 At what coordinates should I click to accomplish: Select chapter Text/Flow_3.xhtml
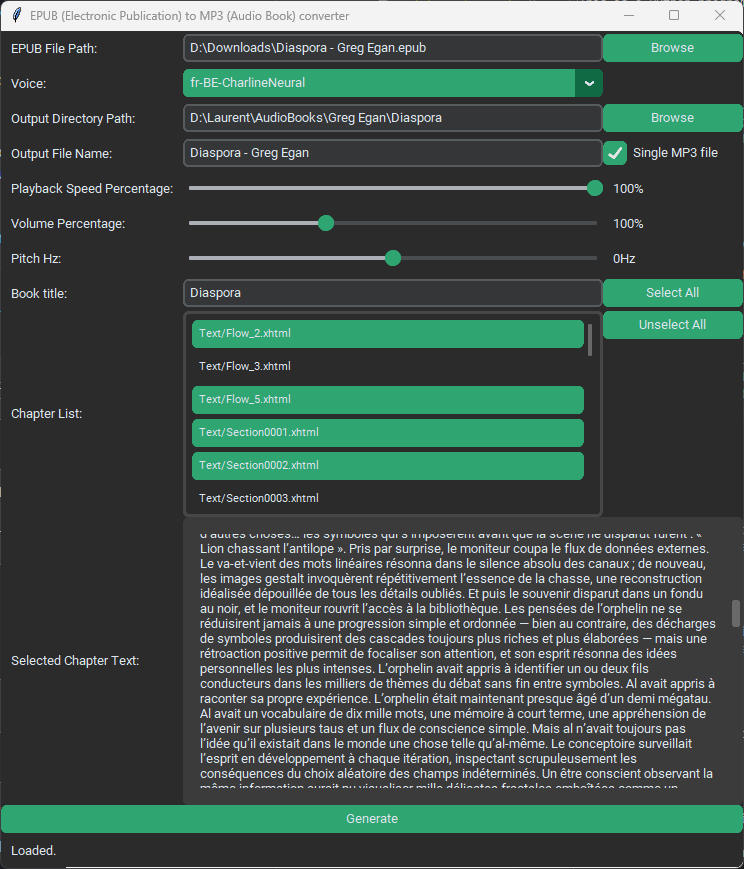point(388,366)
